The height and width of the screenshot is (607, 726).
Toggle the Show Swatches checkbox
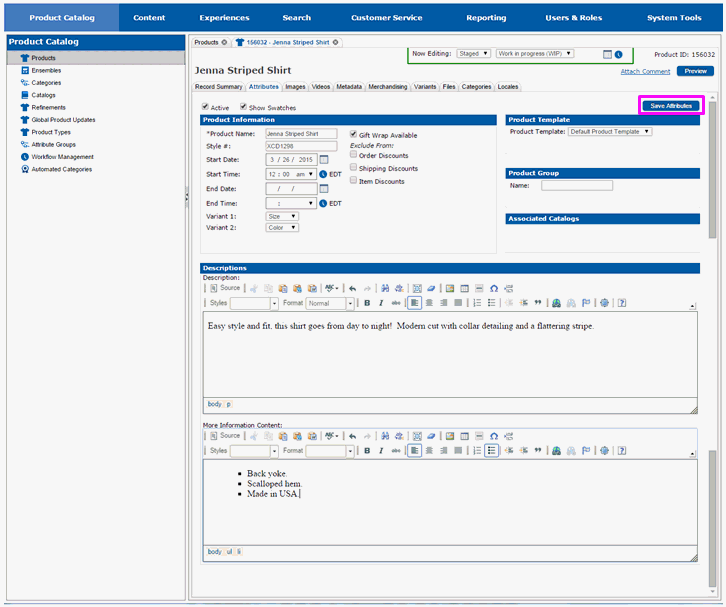click(x=243, y=107)
